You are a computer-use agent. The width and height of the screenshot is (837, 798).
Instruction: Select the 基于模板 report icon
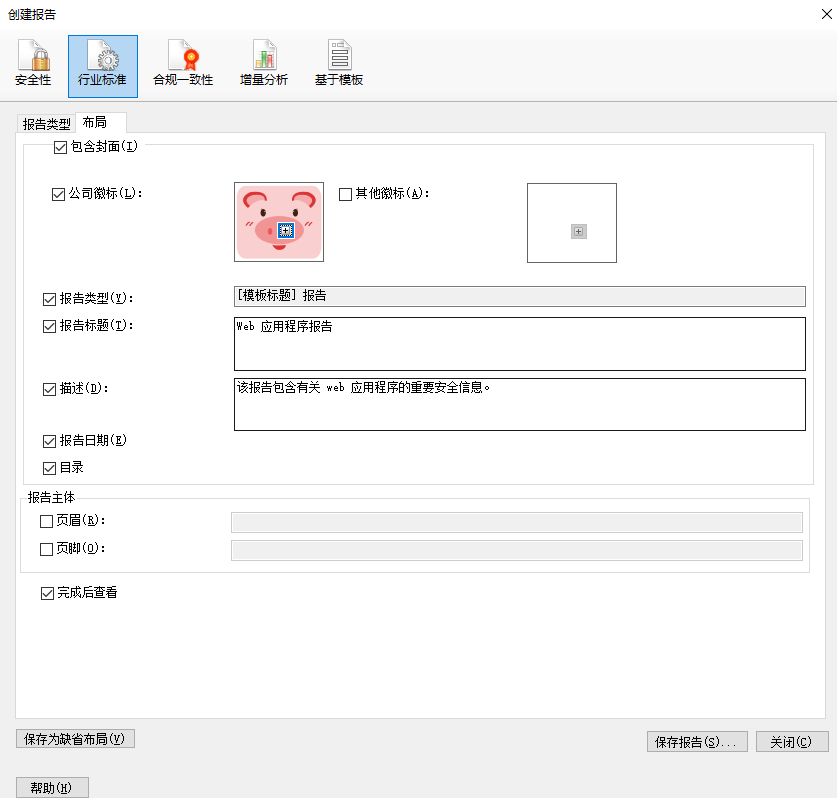(x=339, y=64)
